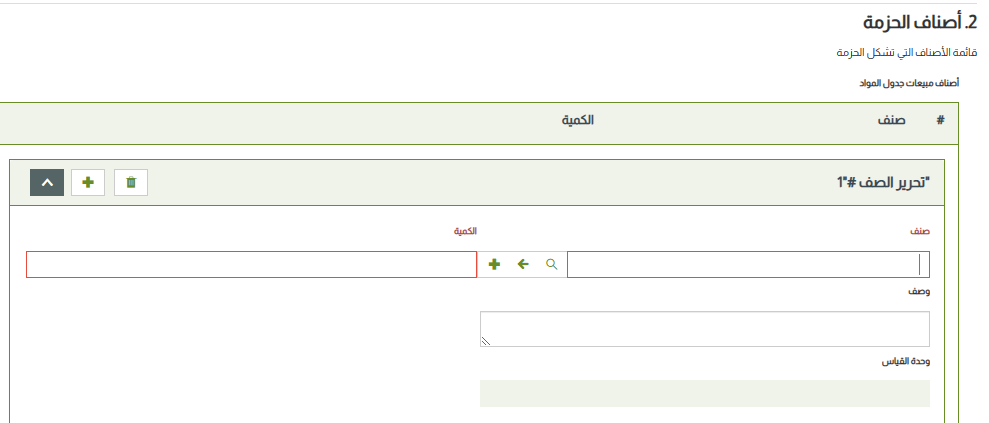Click the وصف description text area
Viewport: 989px width, 423px height.
[705, 329]
